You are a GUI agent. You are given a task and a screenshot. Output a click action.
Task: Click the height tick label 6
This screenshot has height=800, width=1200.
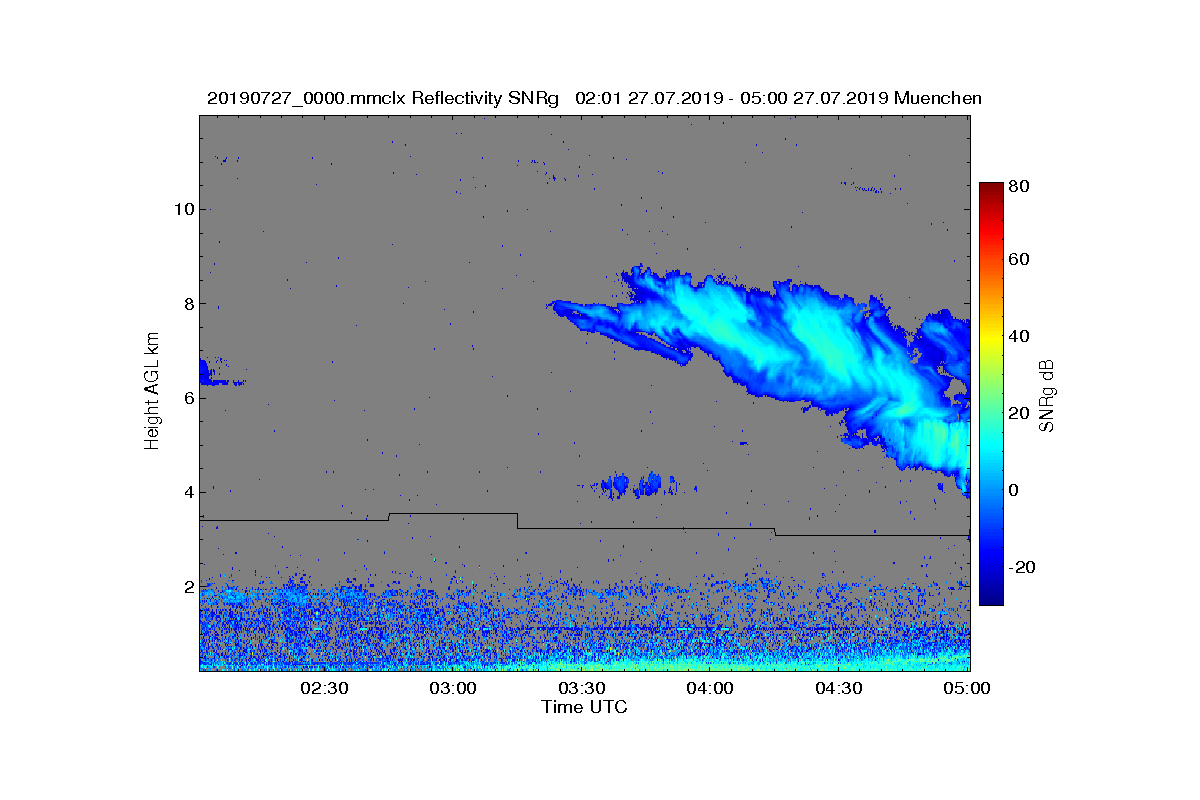pos(188,398)
